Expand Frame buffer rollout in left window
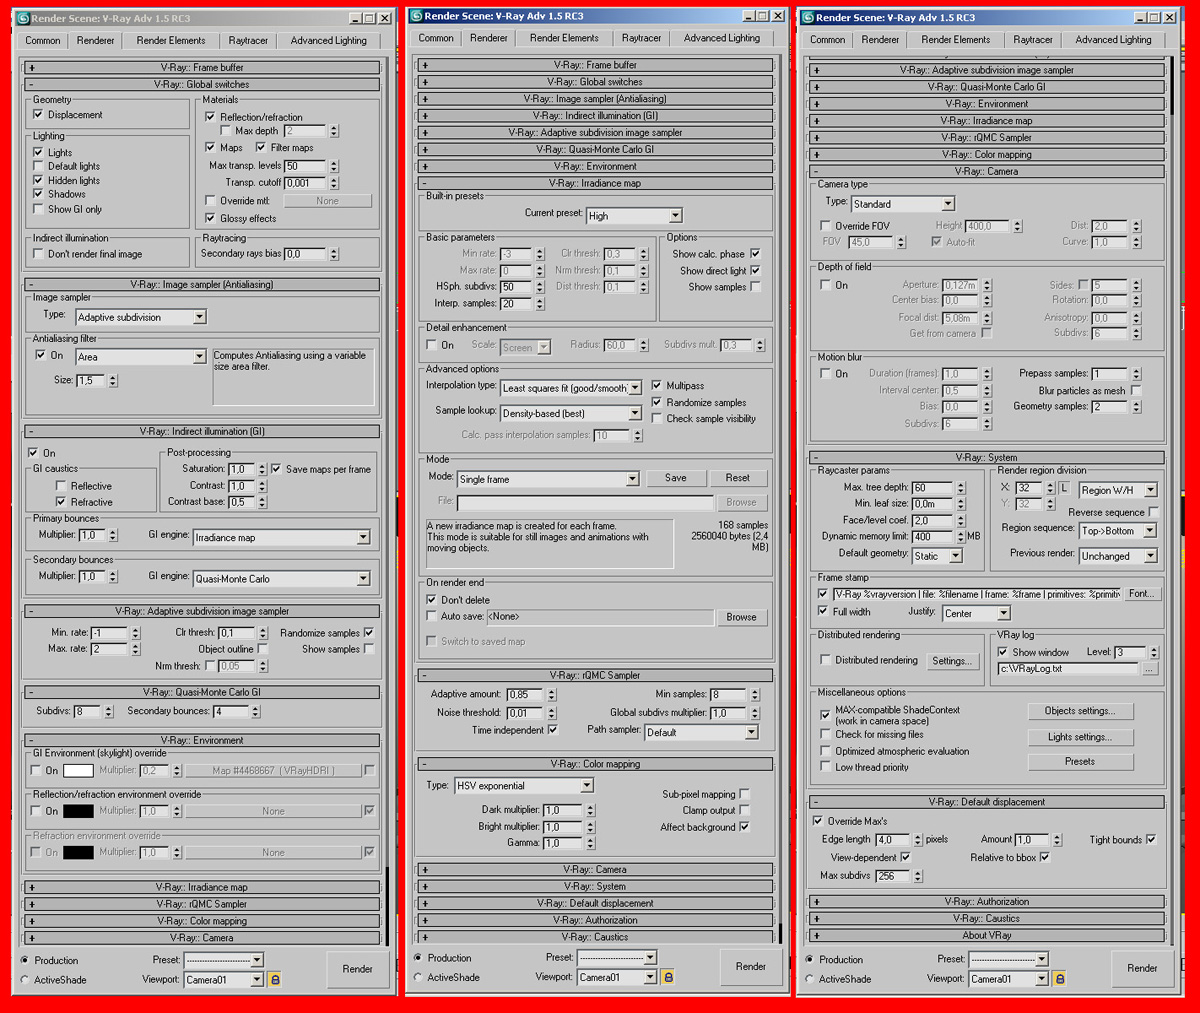 pyautogui.click(x=204, y=68)
